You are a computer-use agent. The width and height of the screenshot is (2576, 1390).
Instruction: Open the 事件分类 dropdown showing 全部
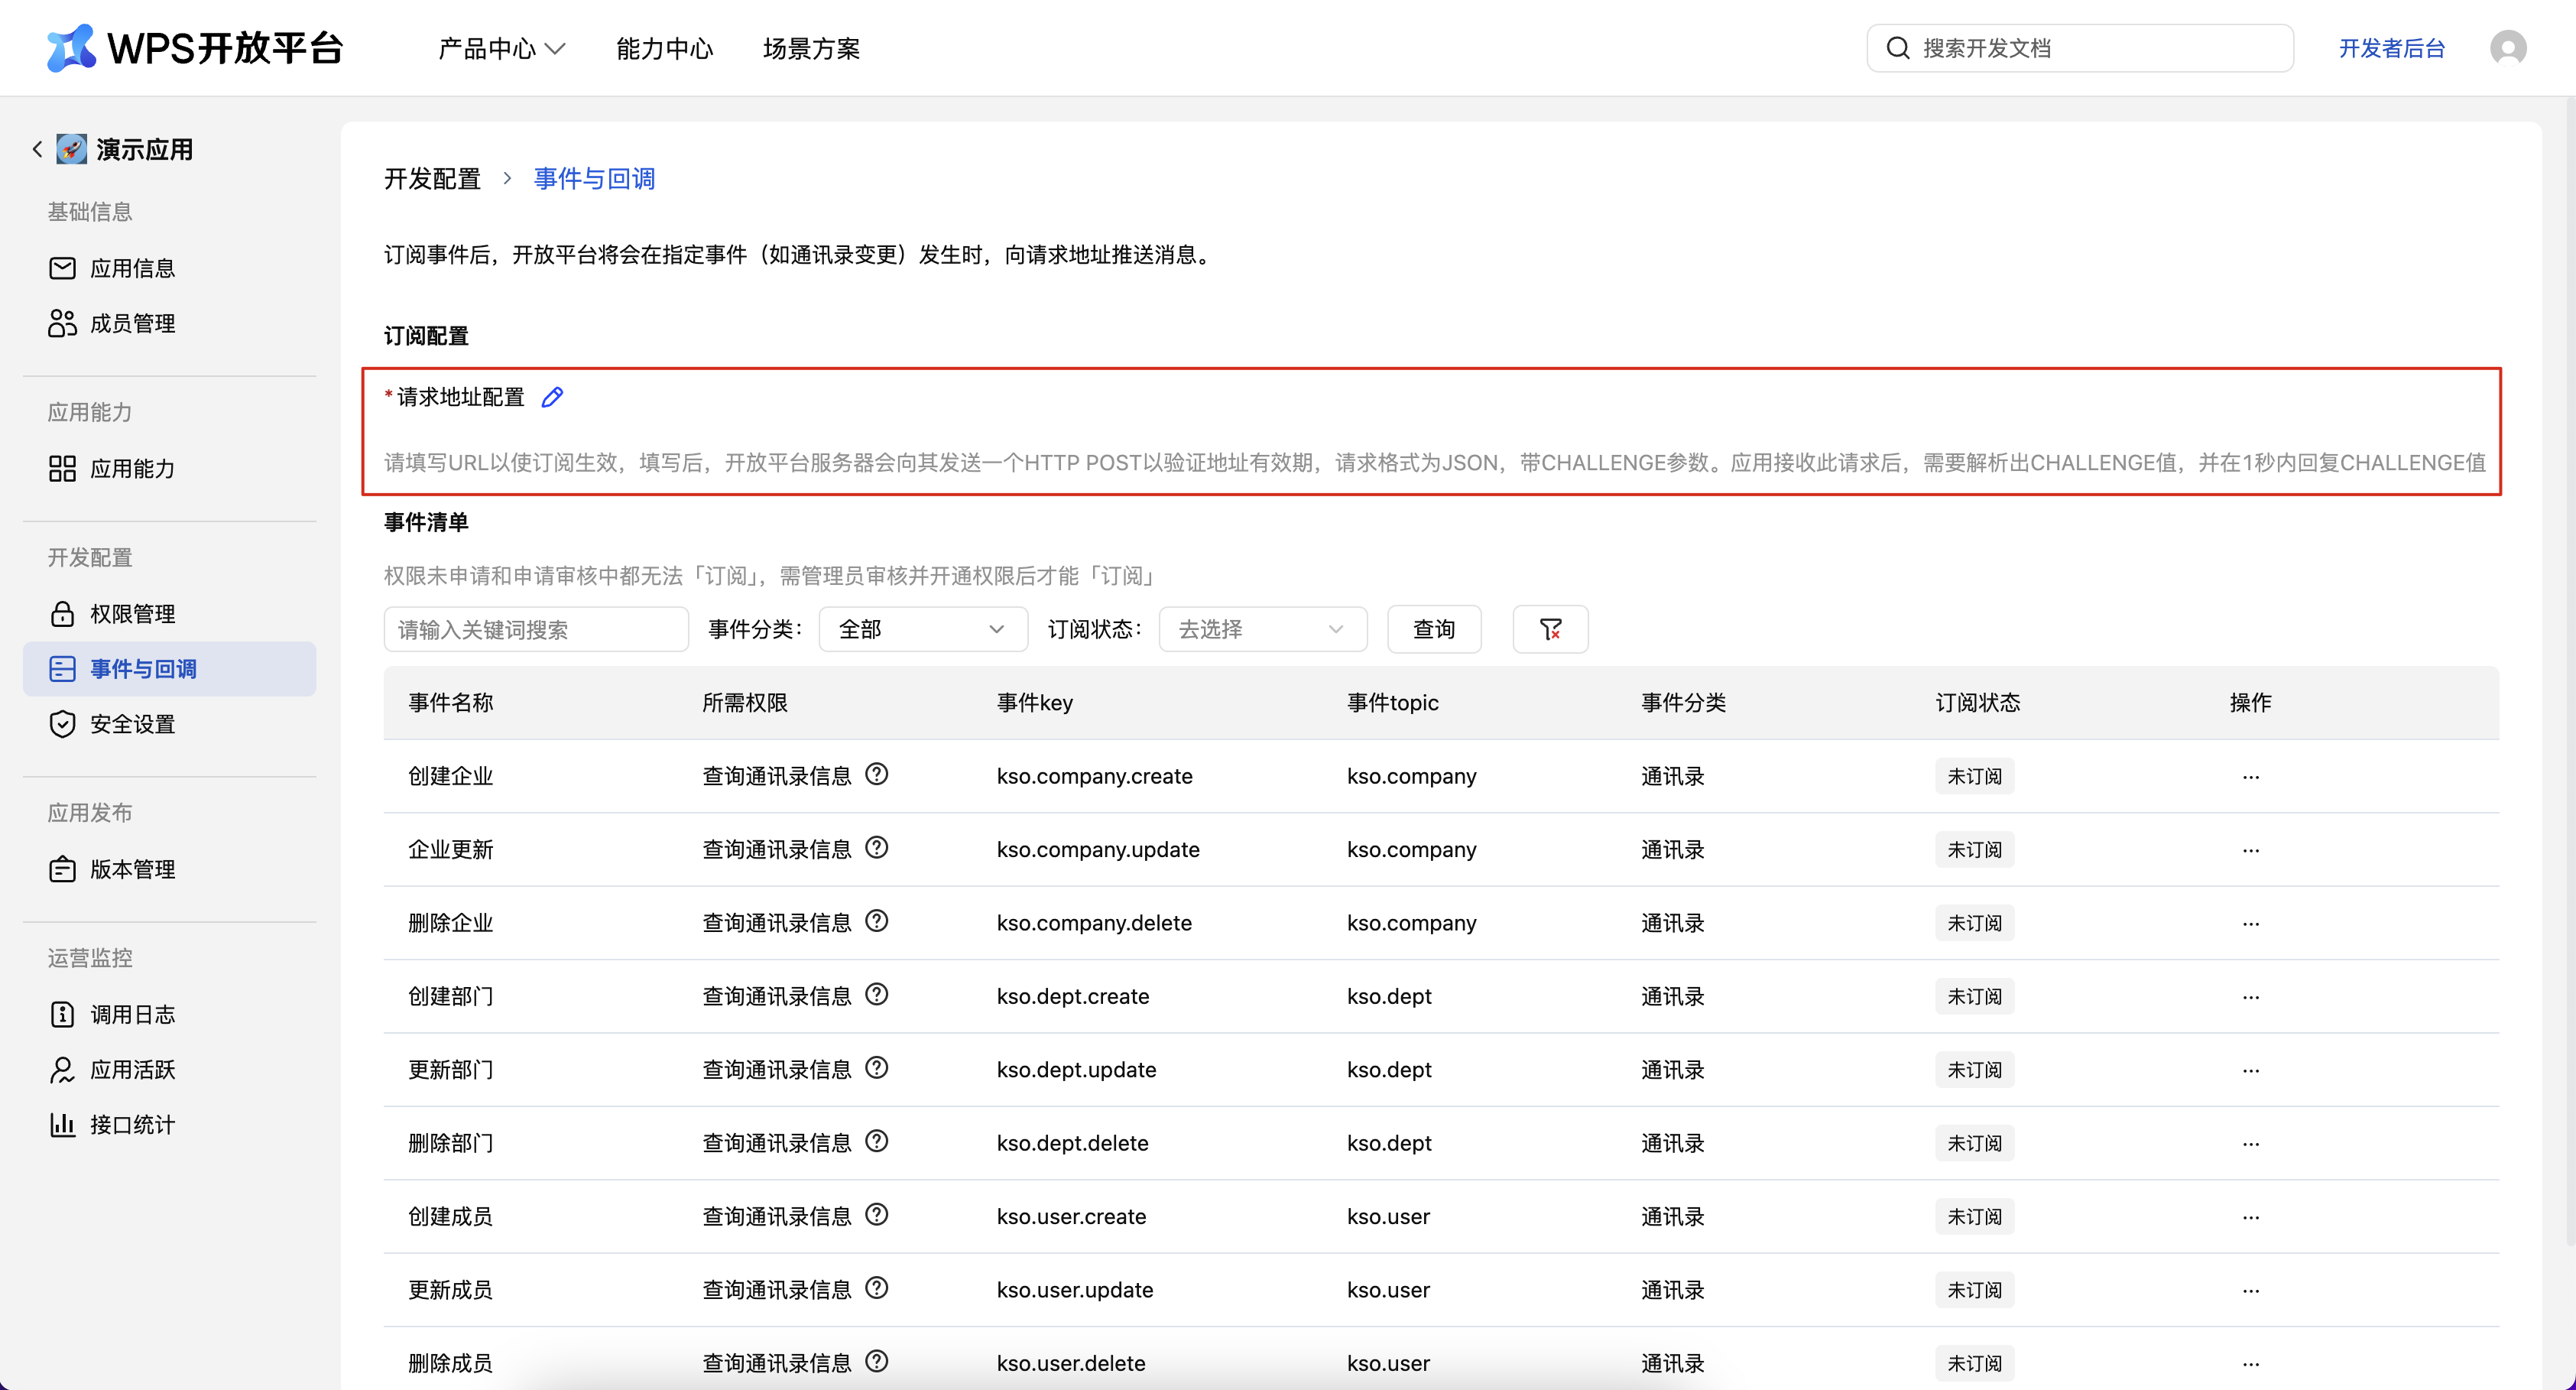pyautogui.click(x=922, y=629)
